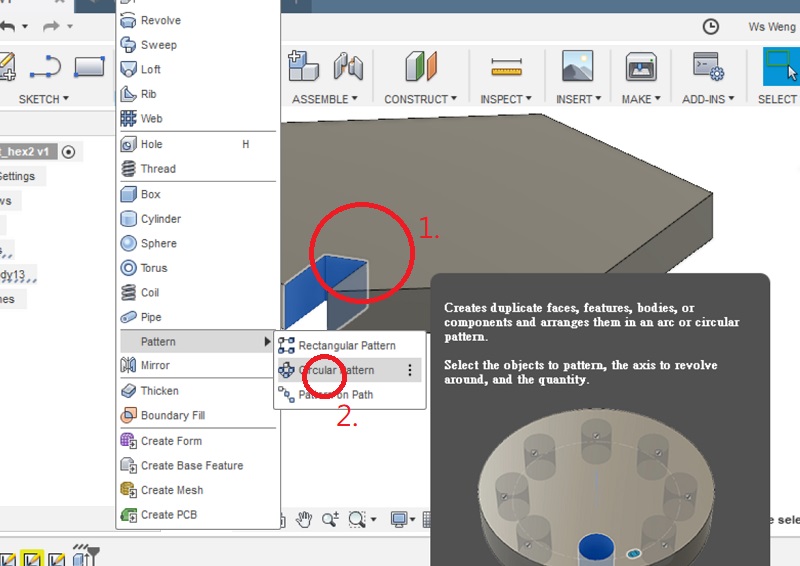Click the 3D Print make icon

(x=641, y=66)
